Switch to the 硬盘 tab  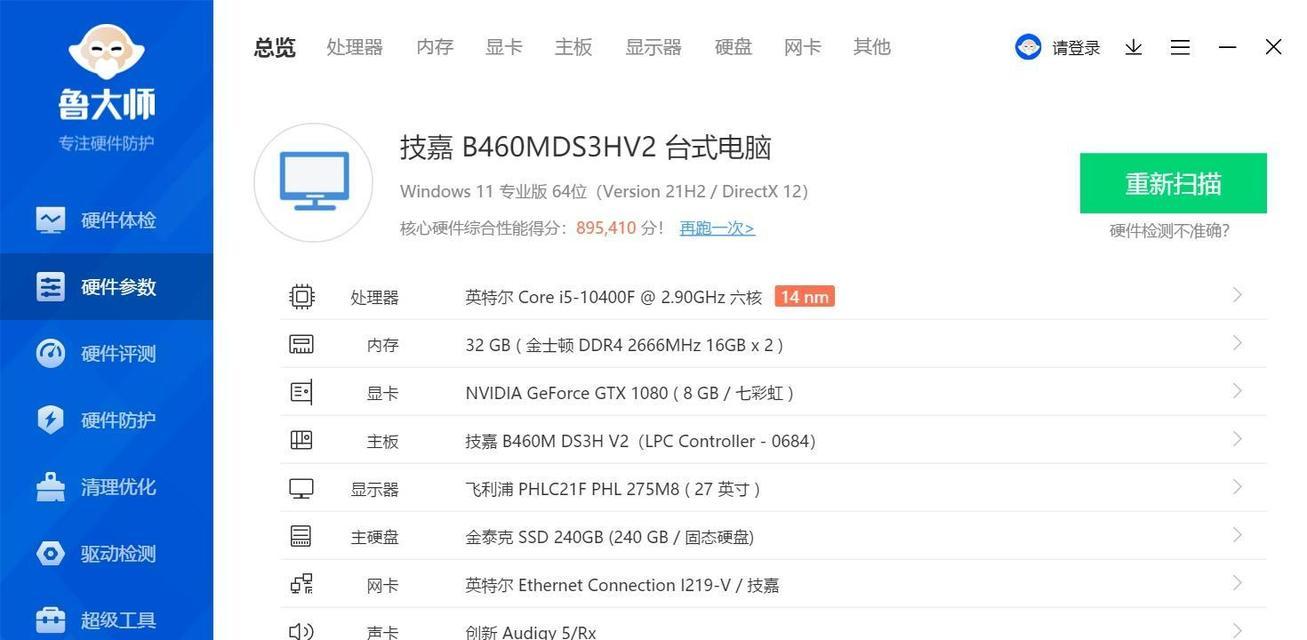pyautogui.click(x=733, y=47)
